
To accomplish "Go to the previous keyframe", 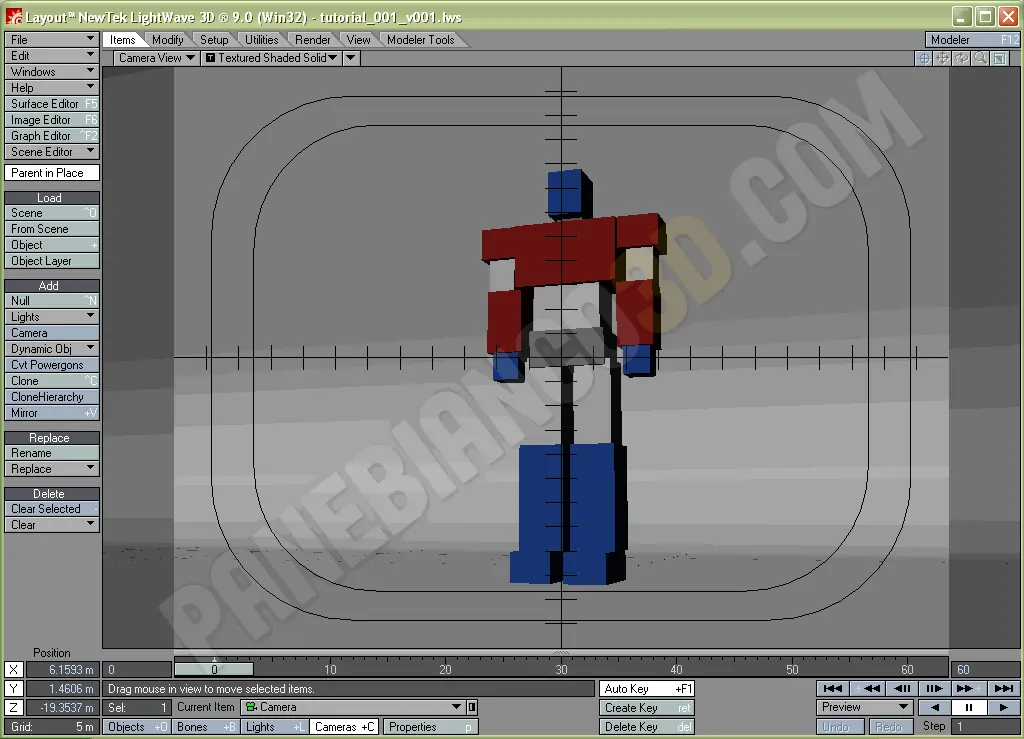I will click(x=867, y=688).
